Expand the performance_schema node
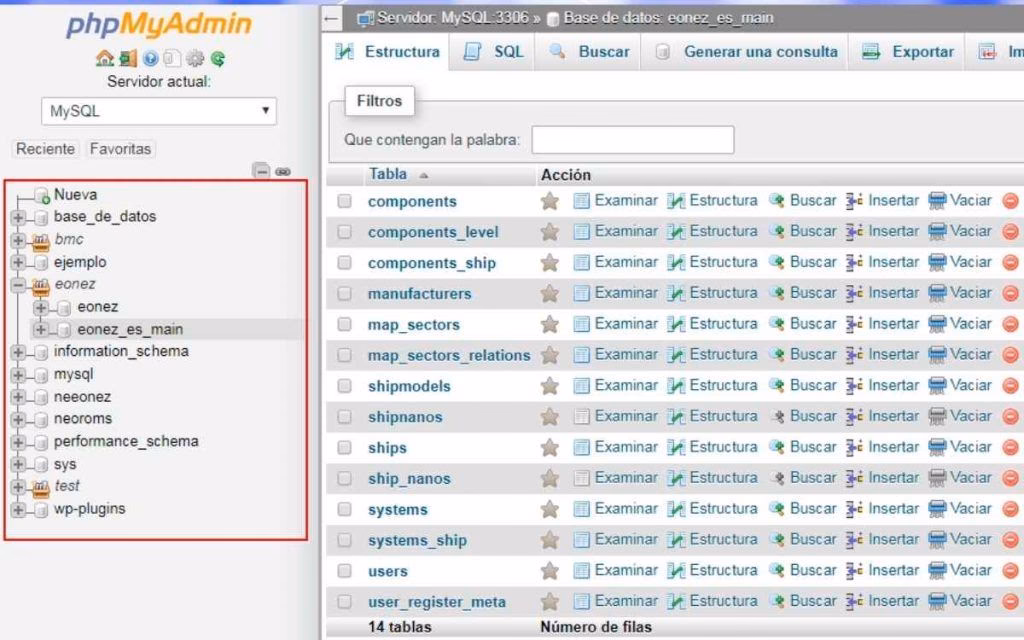This screenshot has height=640, width=1024. 18,443
